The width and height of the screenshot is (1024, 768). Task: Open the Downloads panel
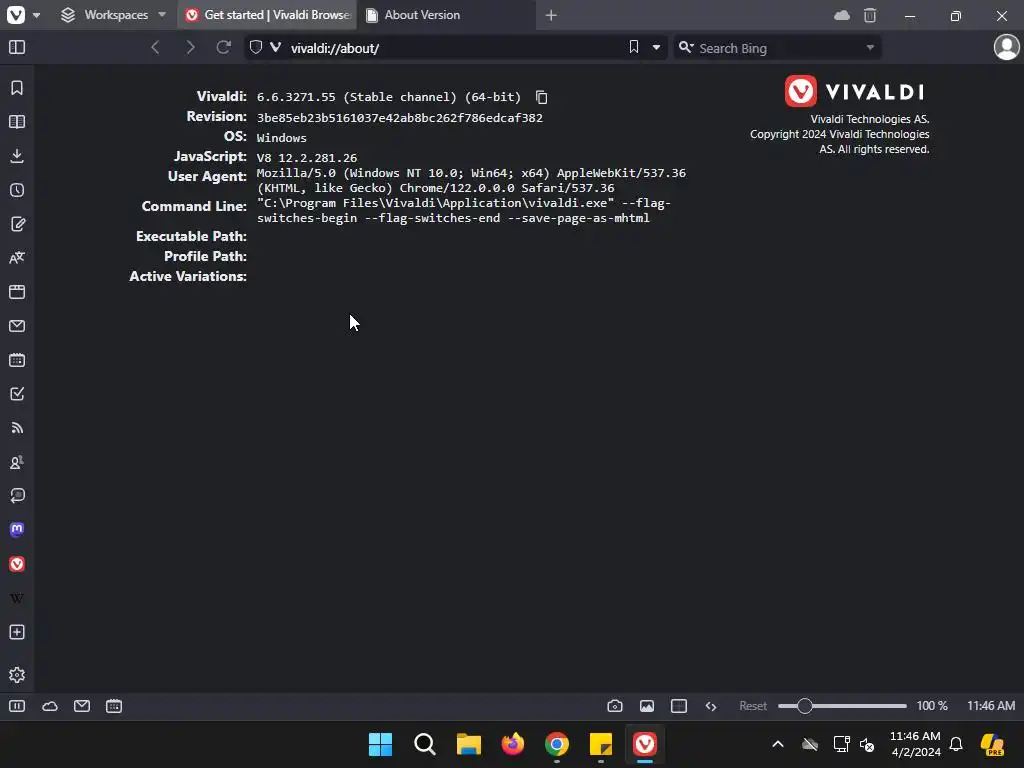point(17,155)
